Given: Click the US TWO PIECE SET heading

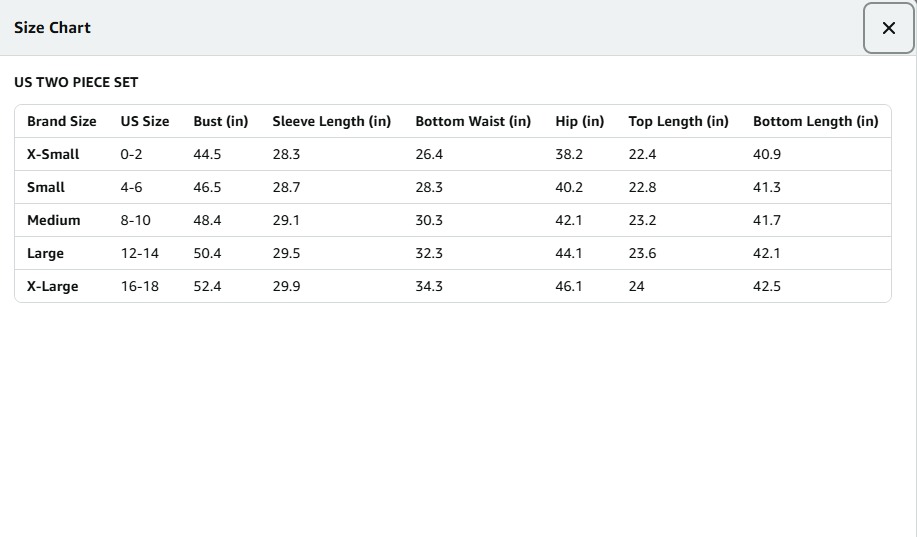Looking at the screenshot, I should (76, 82).
